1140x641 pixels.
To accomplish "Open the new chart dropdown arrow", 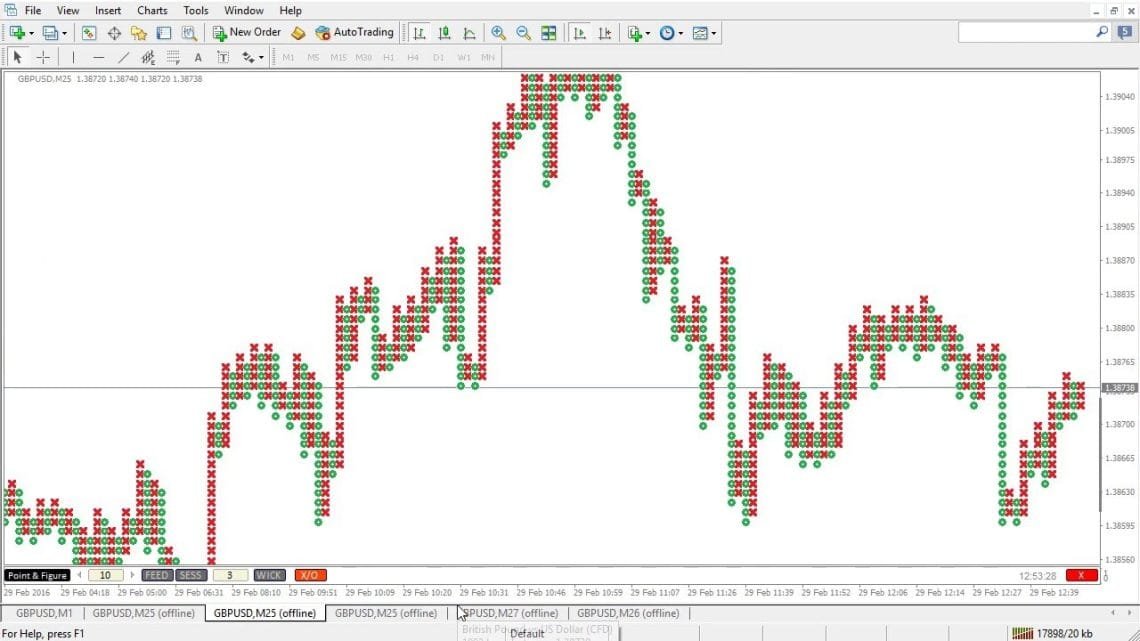I will click(32, 33).
